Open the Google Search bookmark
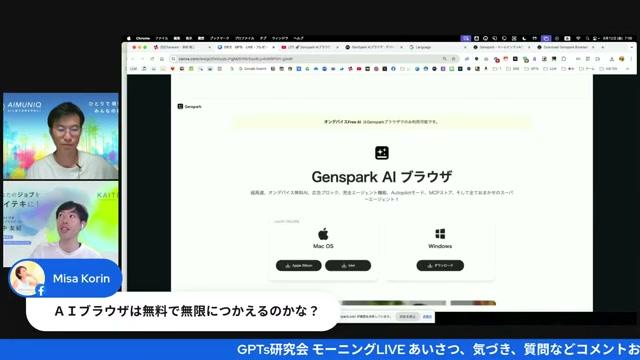 253,69
